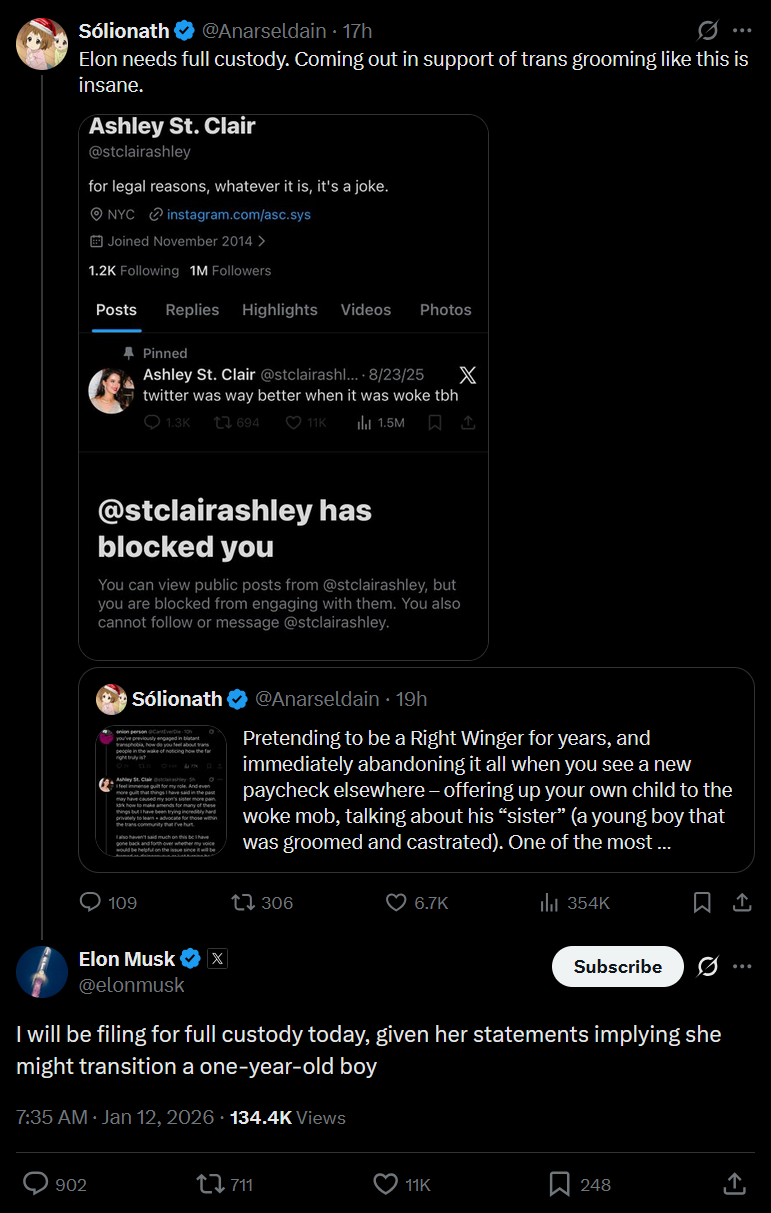Repost Elon Musk's post
This screenshot has height=1213, width=771.
[210, 1185]
